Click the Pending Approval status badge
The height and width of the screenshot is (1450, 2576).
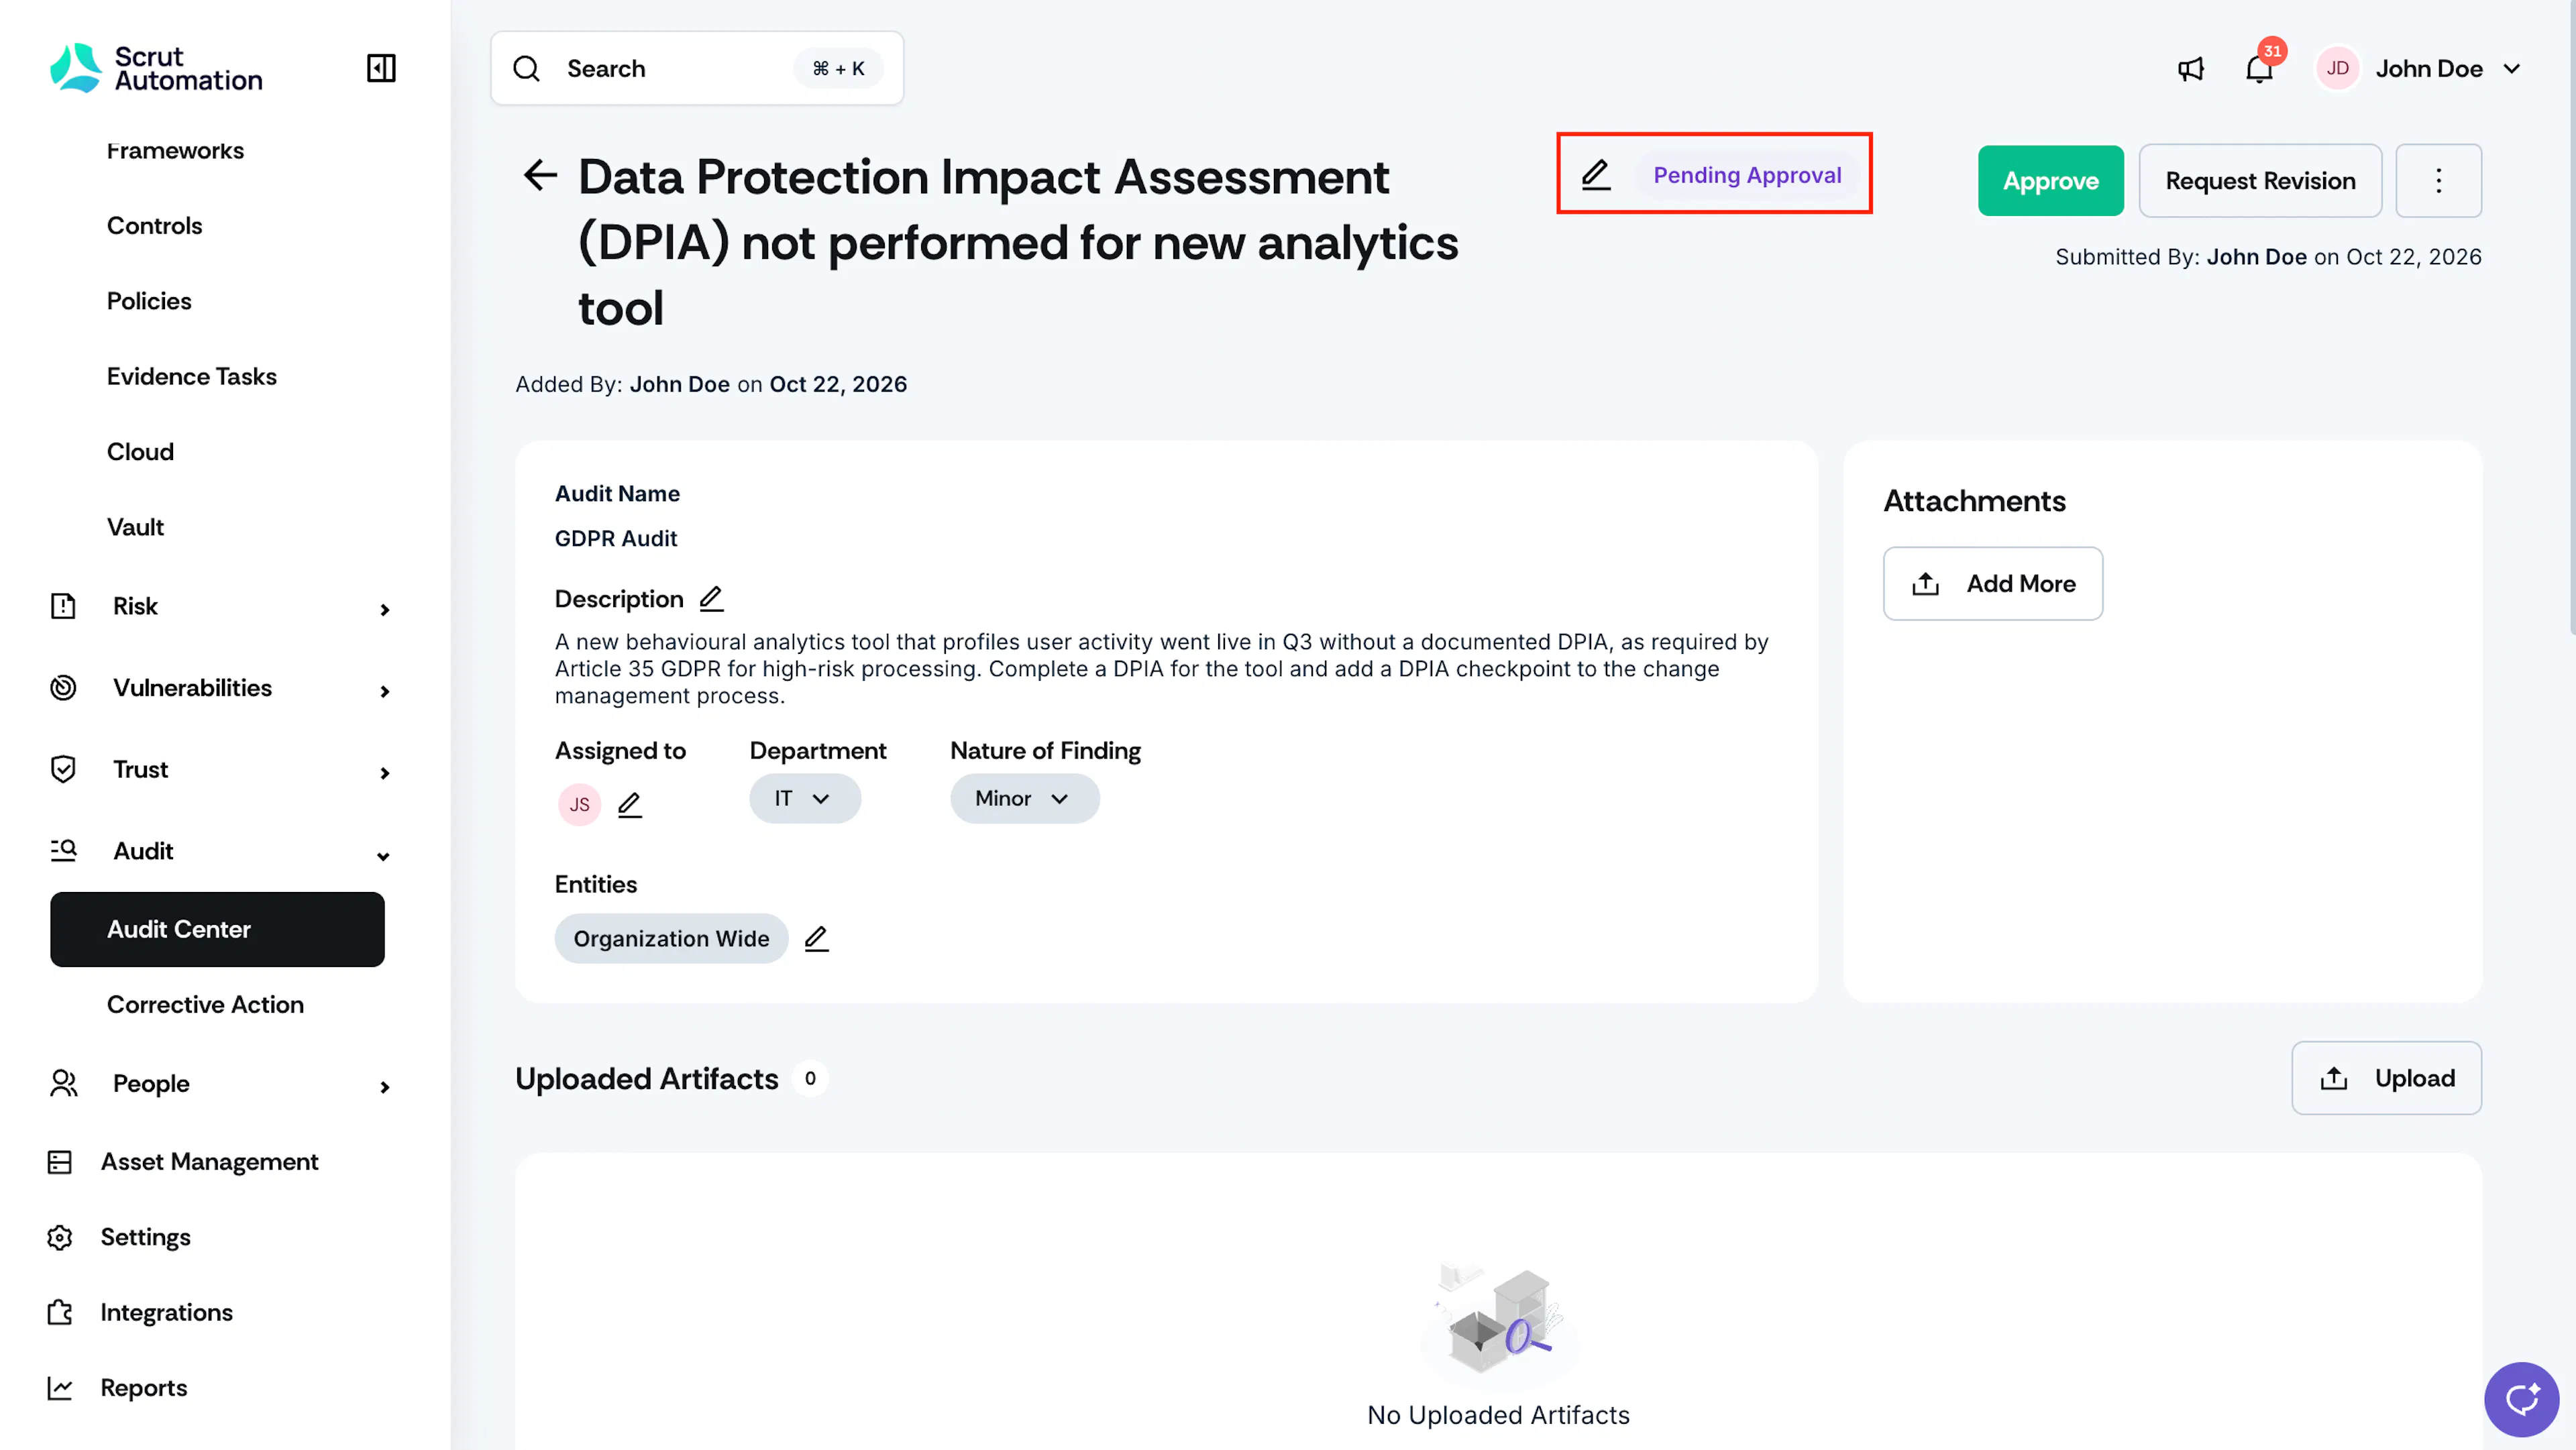pos(1747,175)
